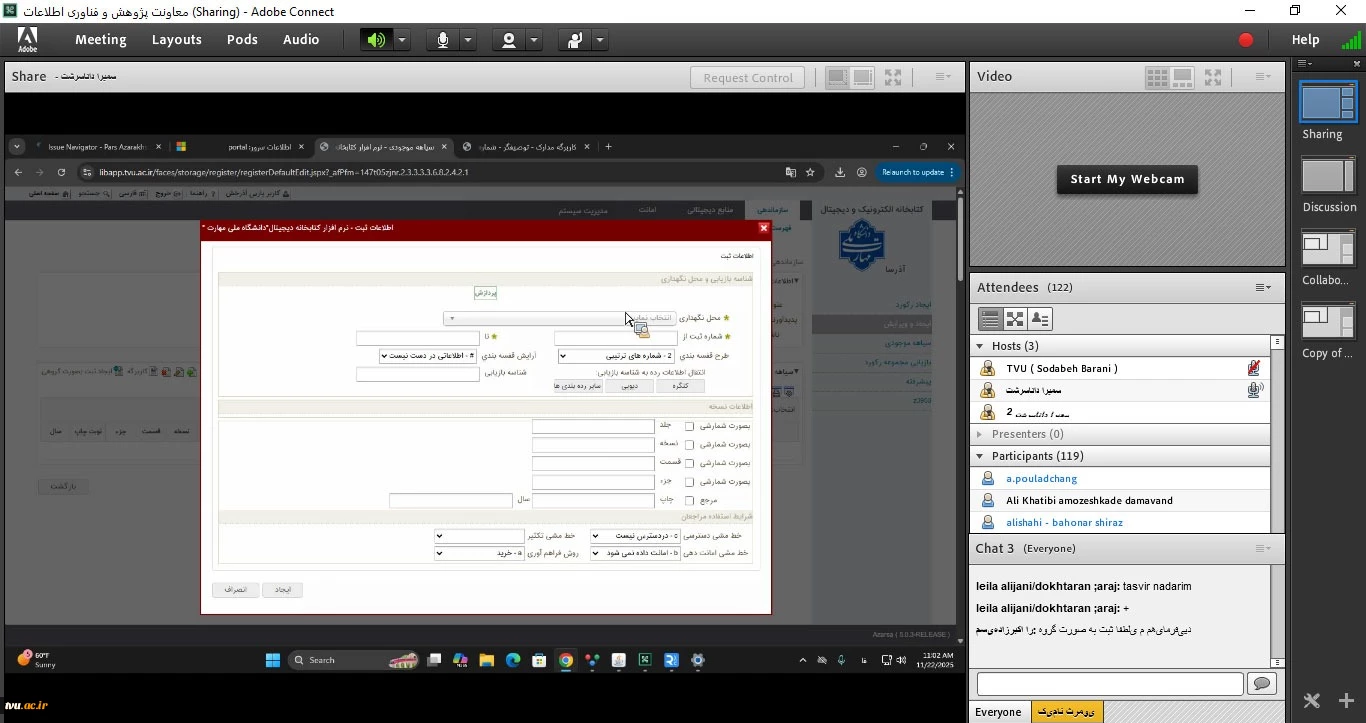The height and width of the screenshot is (723, 1366).
Task: Open the Video pod options menu
Action: tap(1263, 77)
